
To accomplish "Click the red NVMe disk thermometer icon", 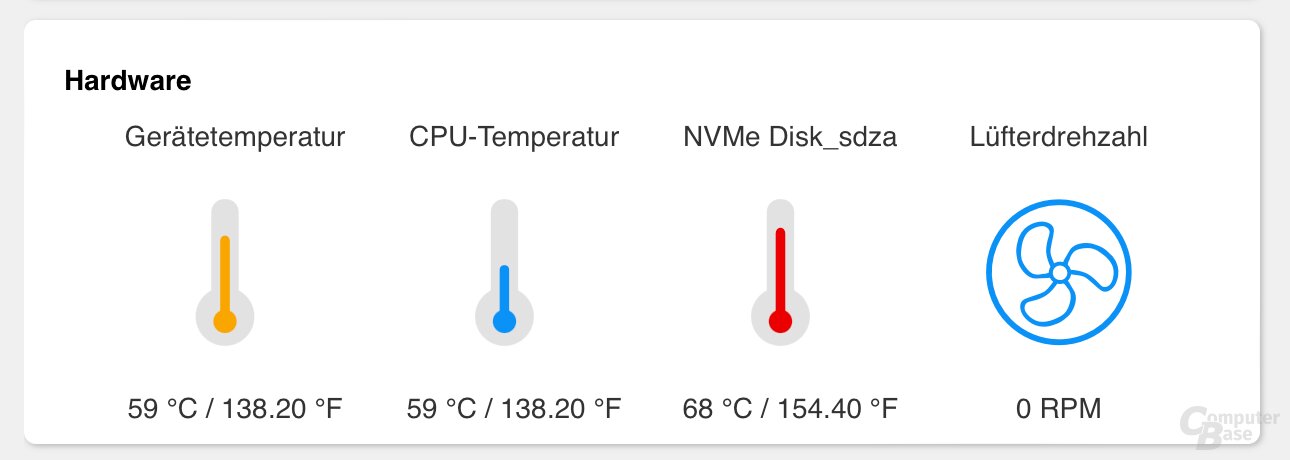I will [780, 273].
